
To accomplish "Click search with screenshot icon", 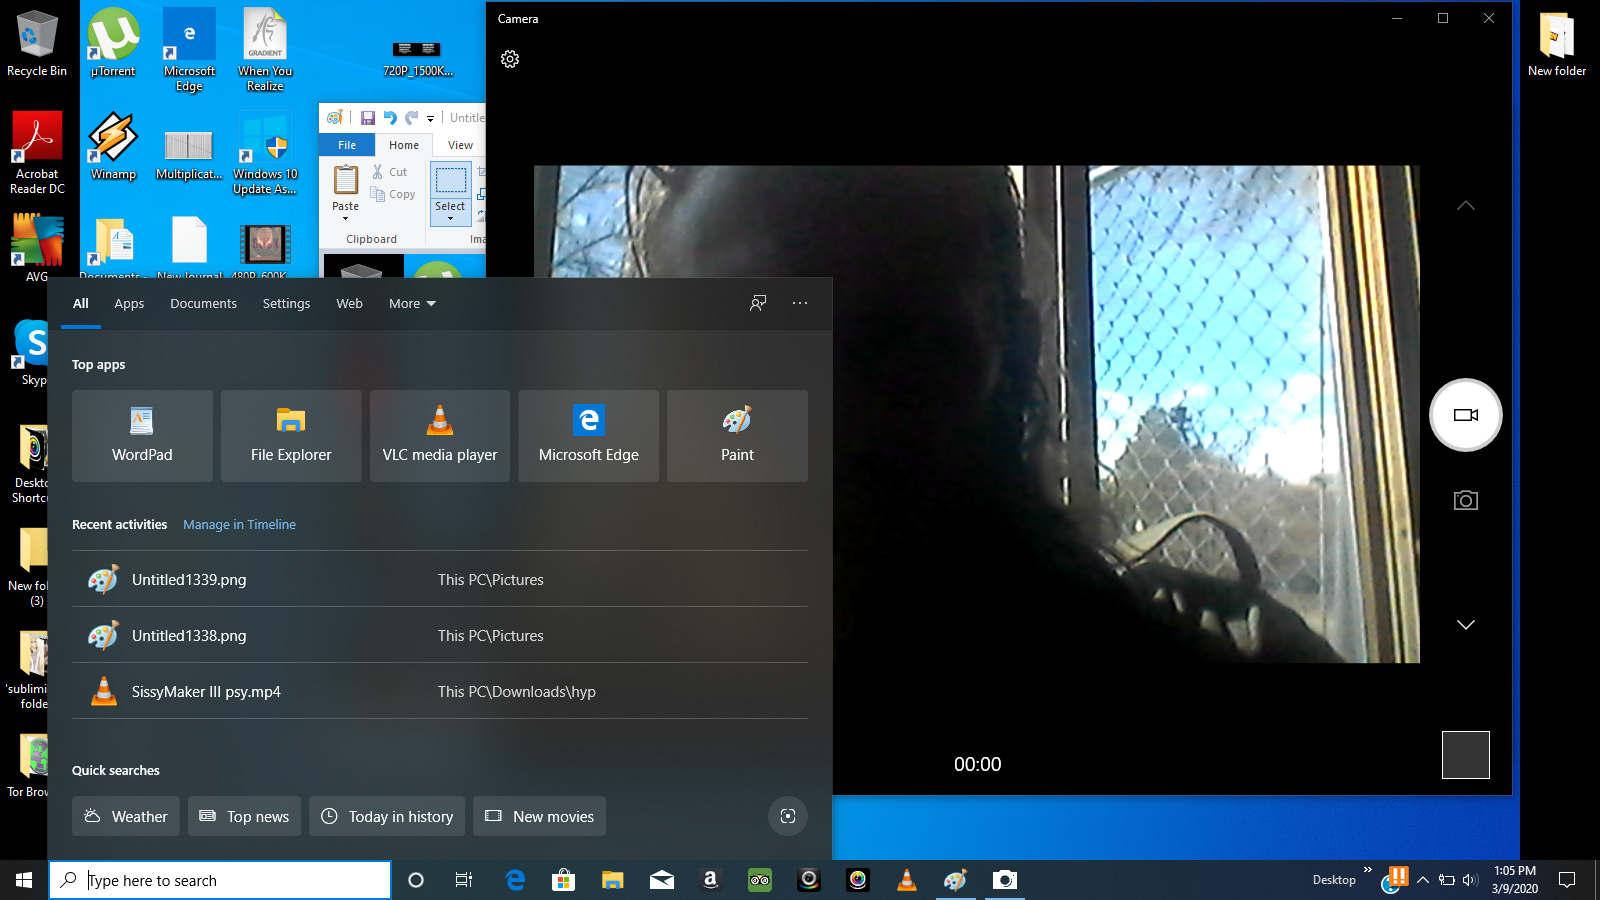I will (x=788, y=817).
